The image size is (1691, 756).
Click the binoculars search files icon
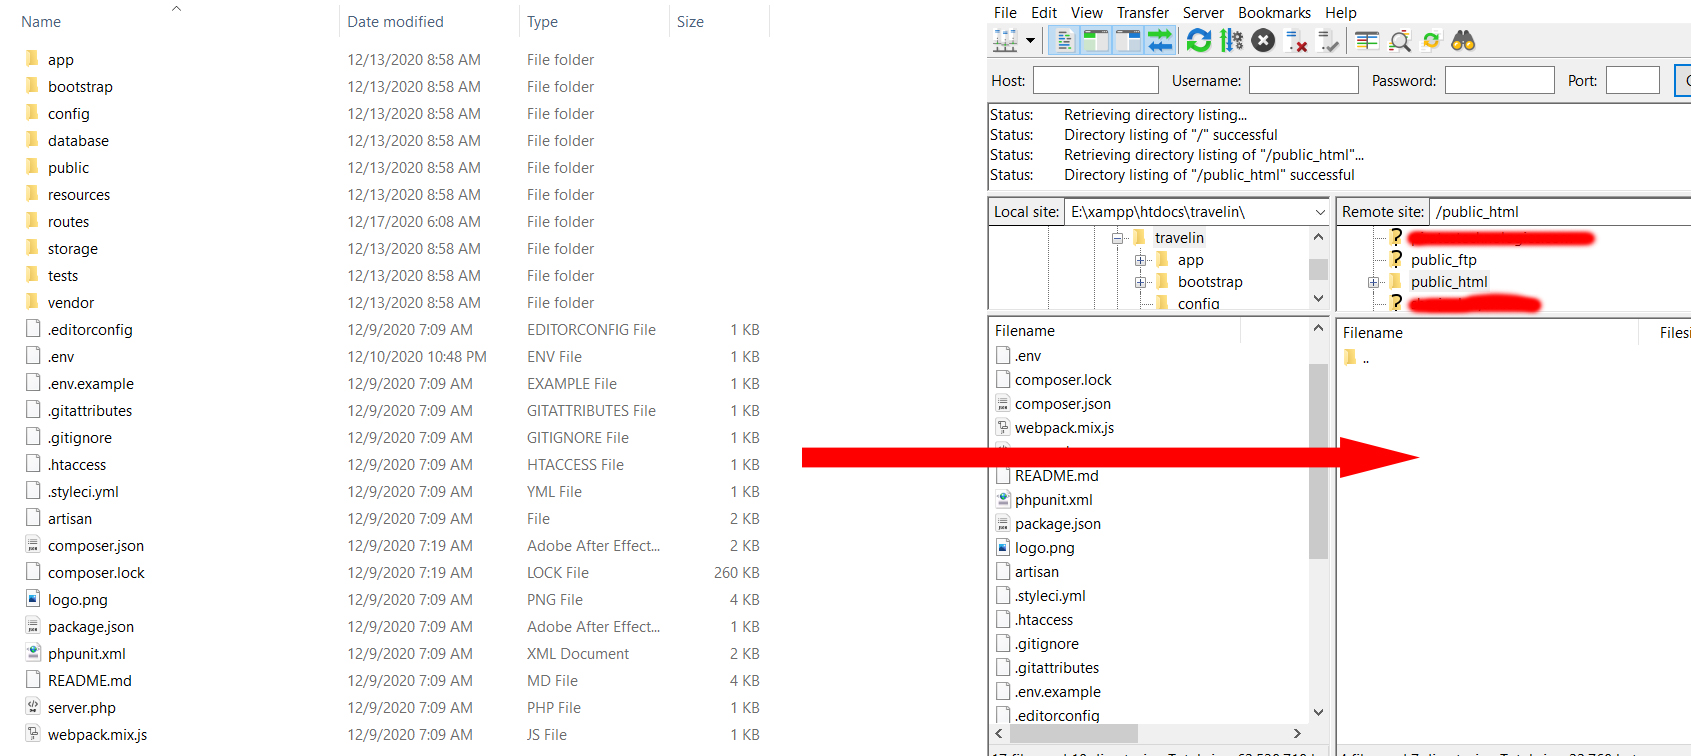click(1463, 41)
